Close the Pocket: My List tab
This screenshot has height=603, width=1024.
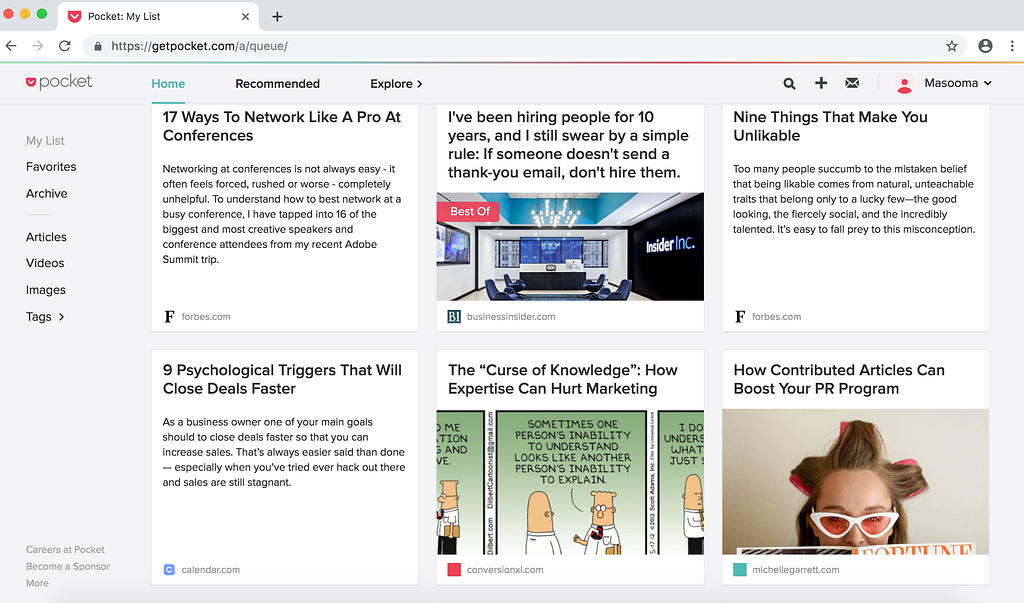(246, 16)
